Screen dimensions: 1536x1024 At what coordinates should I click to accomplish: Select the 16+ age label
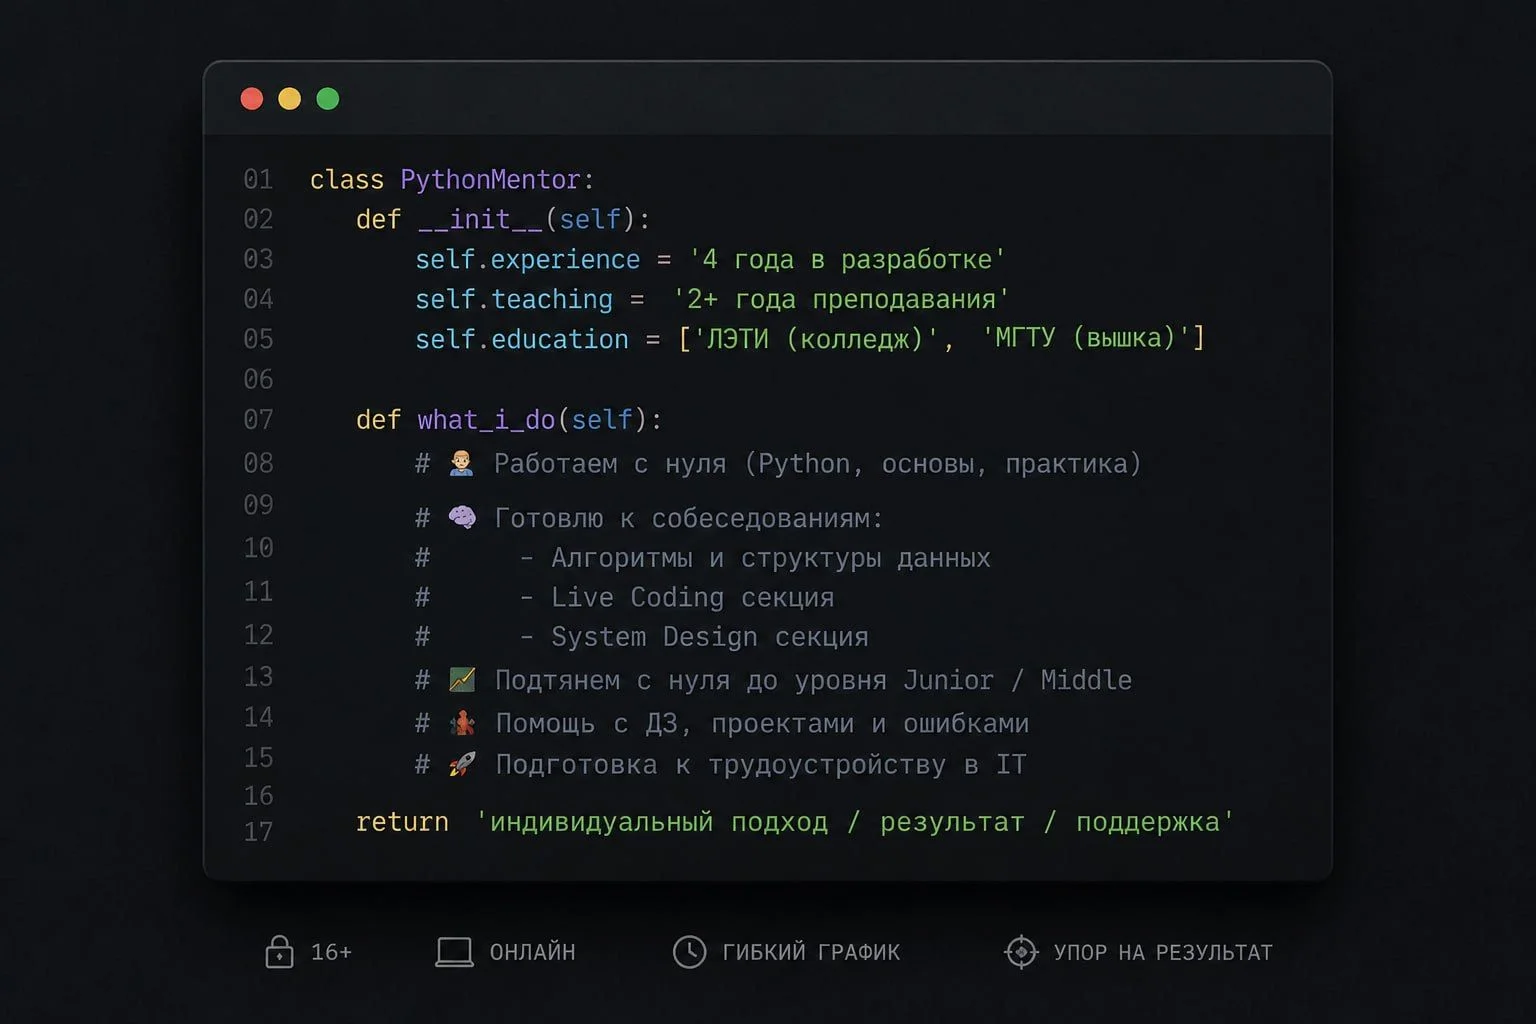coord(331,952)
